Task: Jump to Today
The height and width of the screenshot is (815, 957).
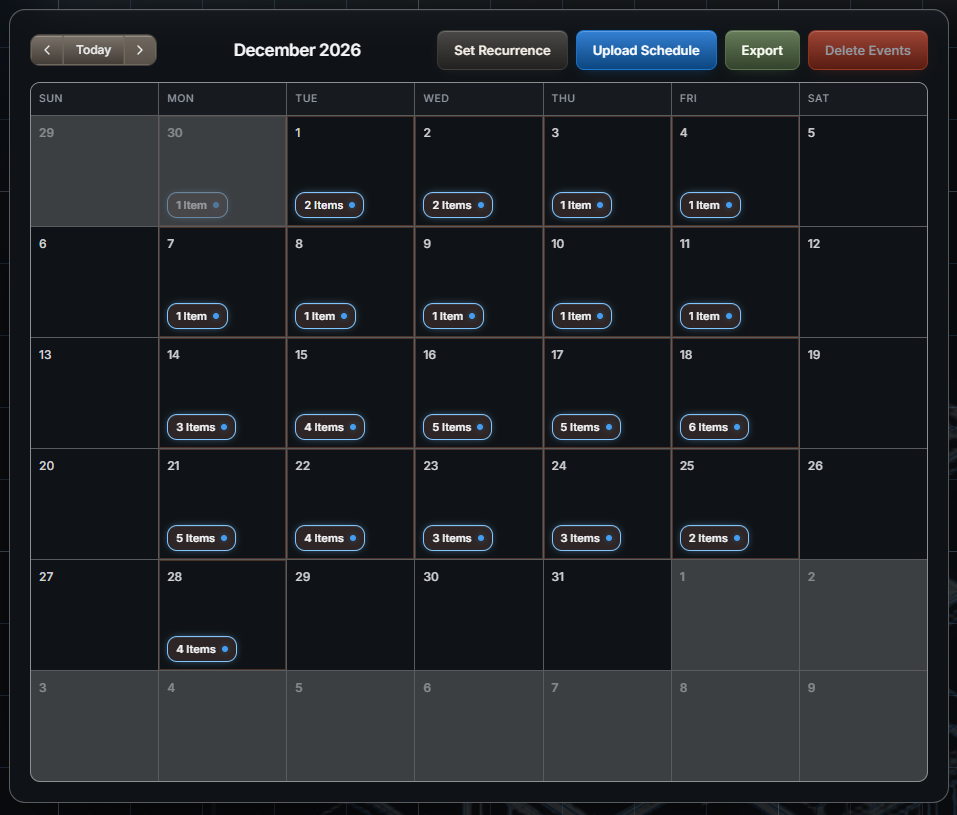Action: [93, 50]
